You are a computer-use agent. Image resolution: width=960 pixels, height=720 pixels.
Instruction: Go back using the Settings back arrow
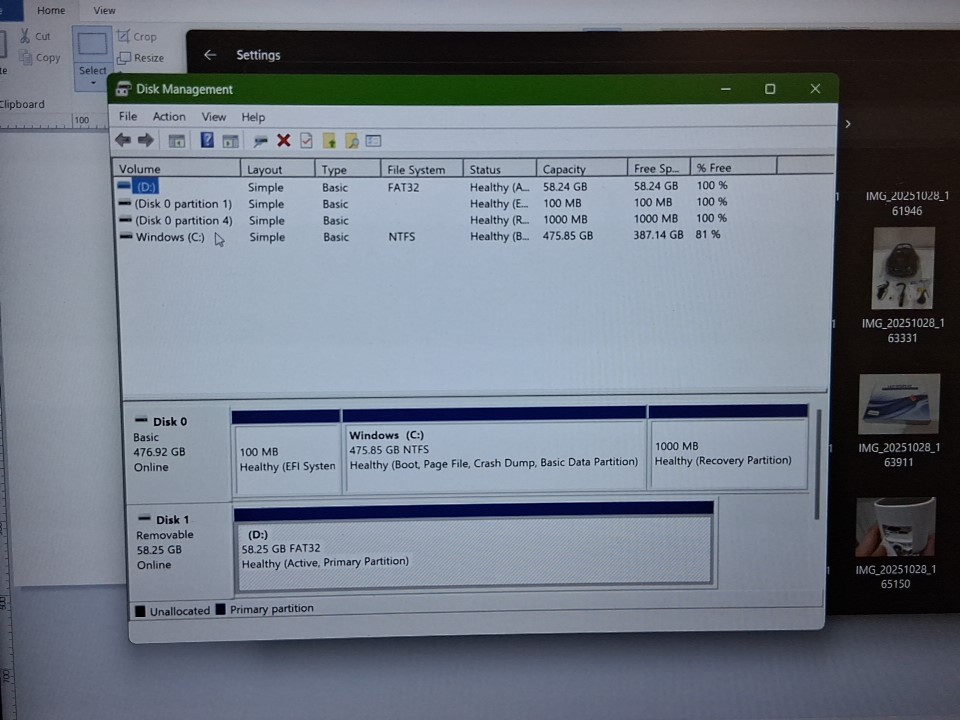coord(210,55)
